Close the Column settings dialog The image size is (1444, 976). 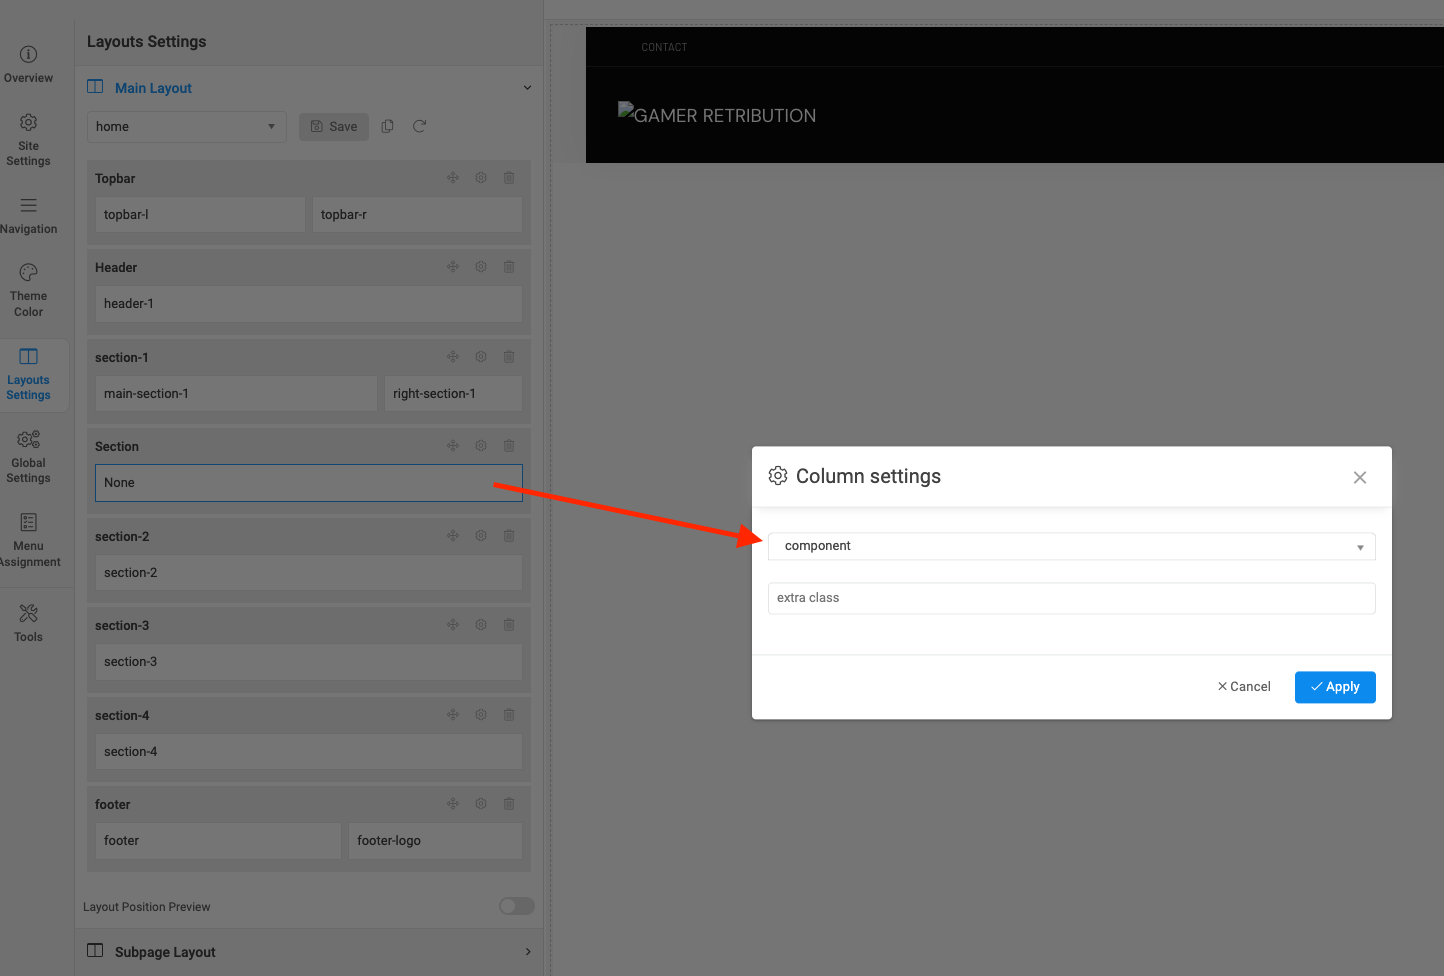pos(1360,478)
